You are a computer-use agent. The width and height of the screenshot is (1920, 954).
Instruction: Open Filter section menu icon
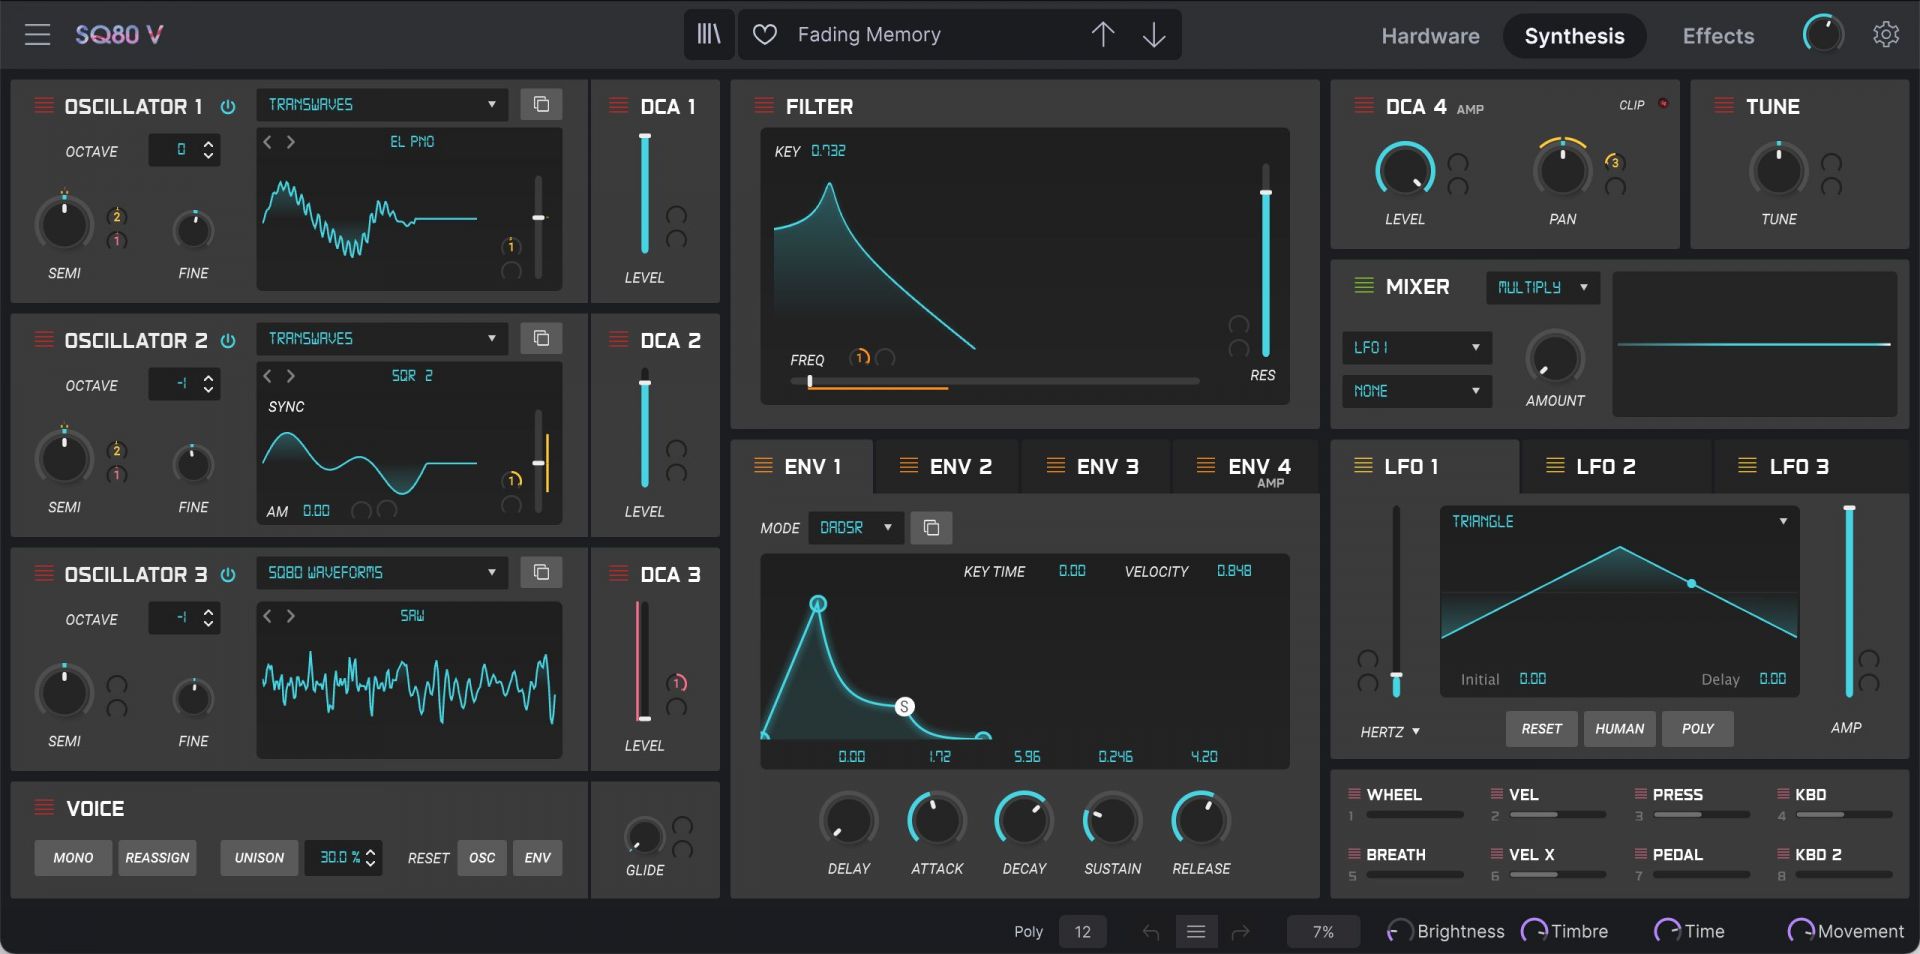(764, 106)
